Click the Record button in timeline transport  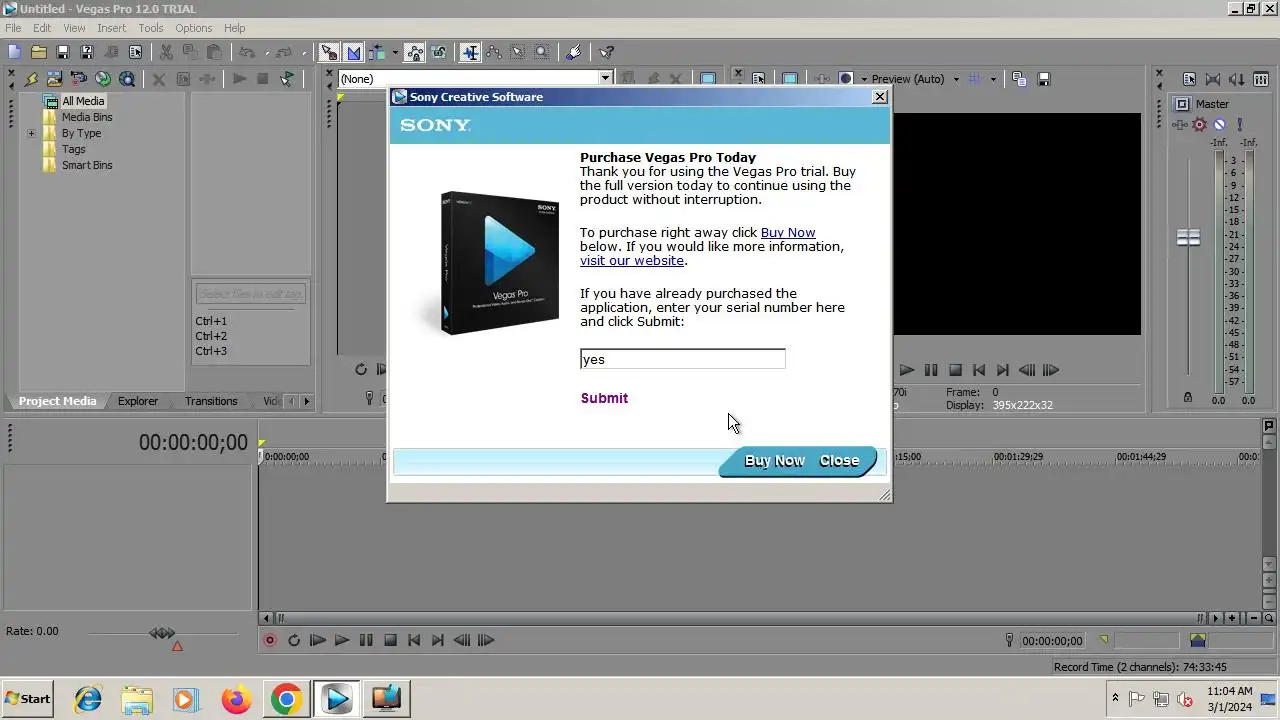(269, 640)
